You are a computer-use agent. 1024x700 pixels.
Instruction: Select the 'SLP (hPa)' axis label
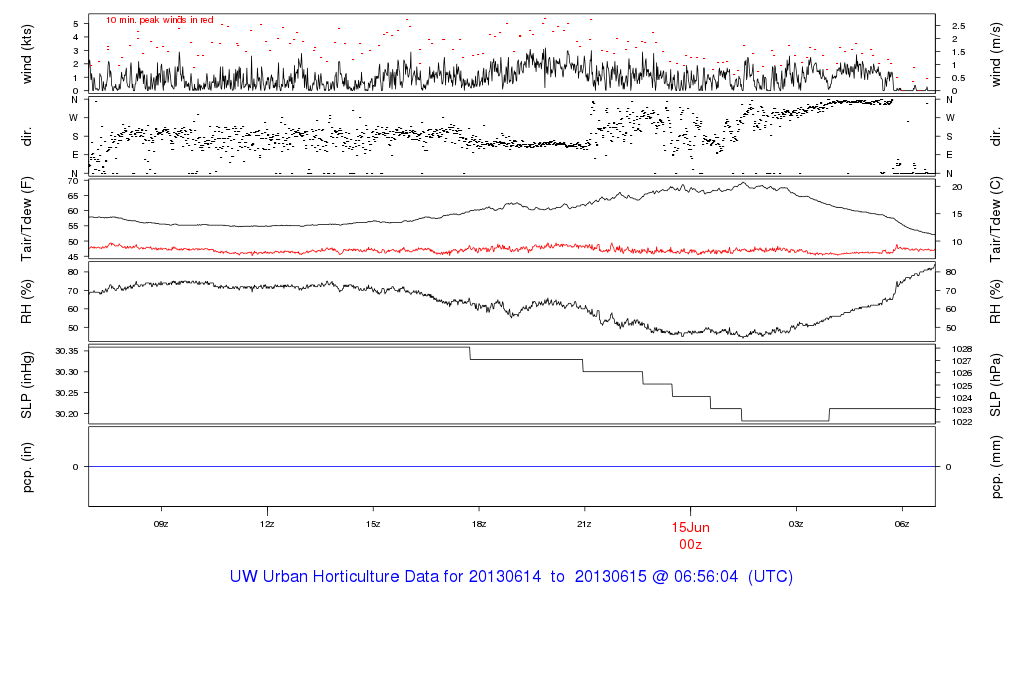tap(996, 385)
